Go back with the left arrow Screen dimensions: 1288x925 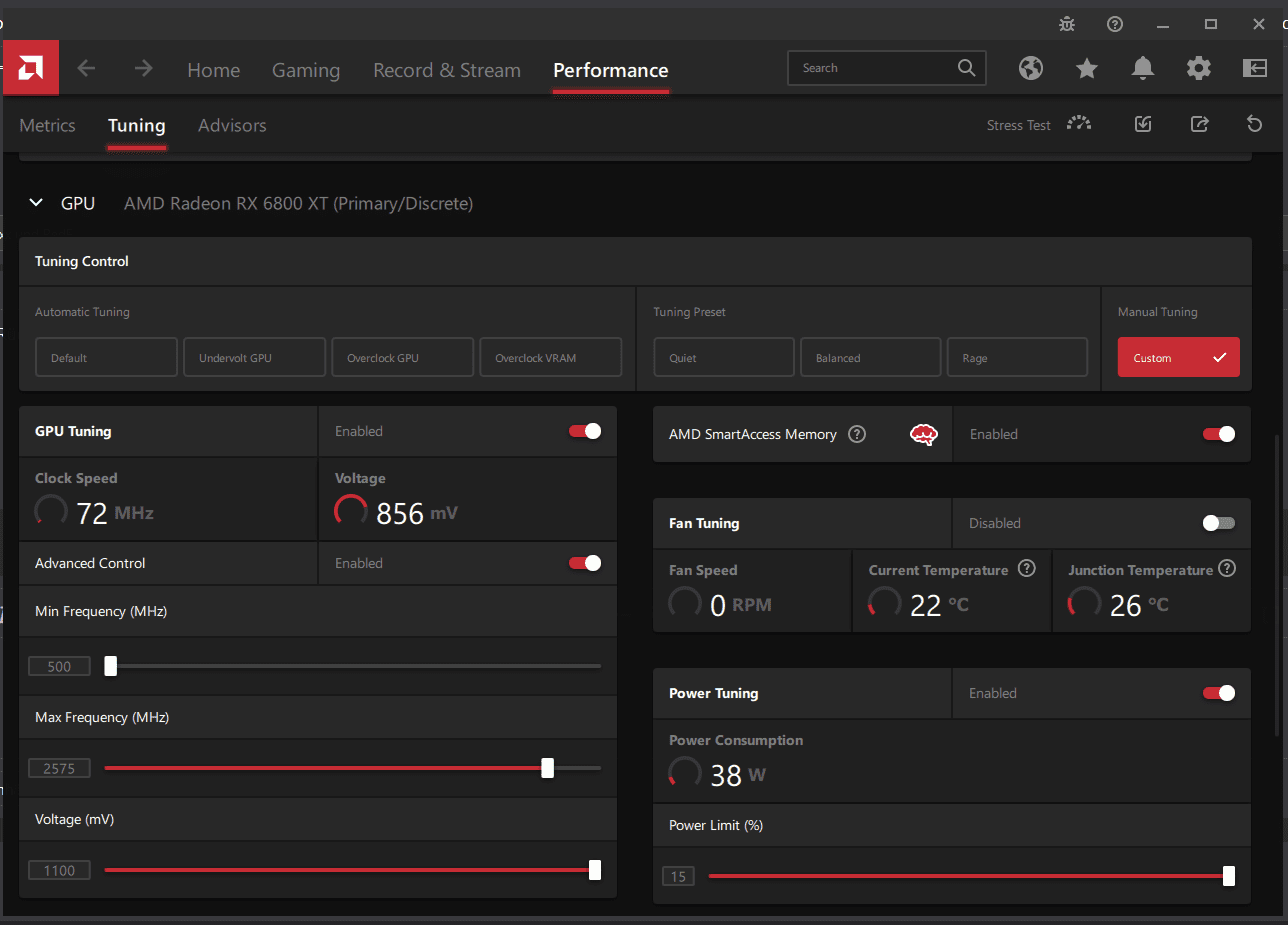pyautogui.click(x=87, y=68)
